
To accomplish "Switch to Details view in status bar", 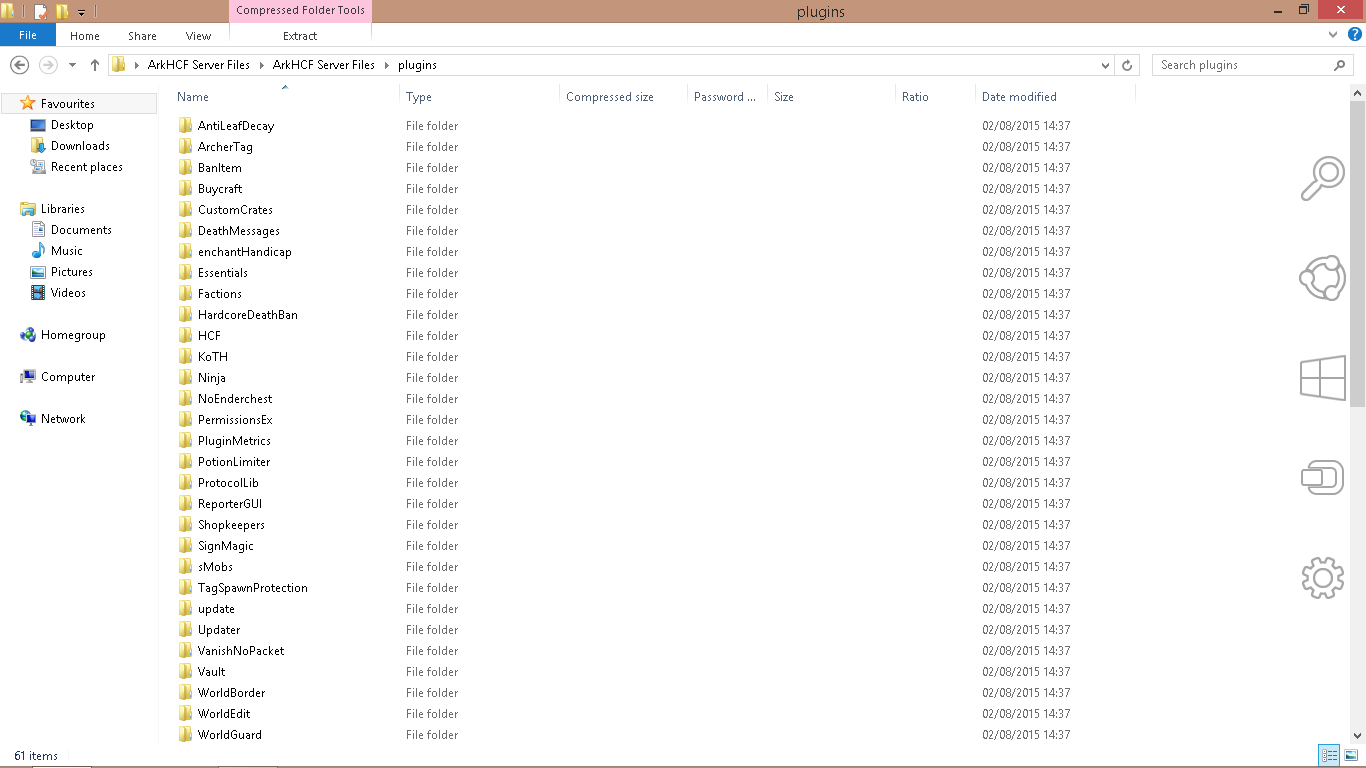I will pyautogui.click(x=1329, y=756).
